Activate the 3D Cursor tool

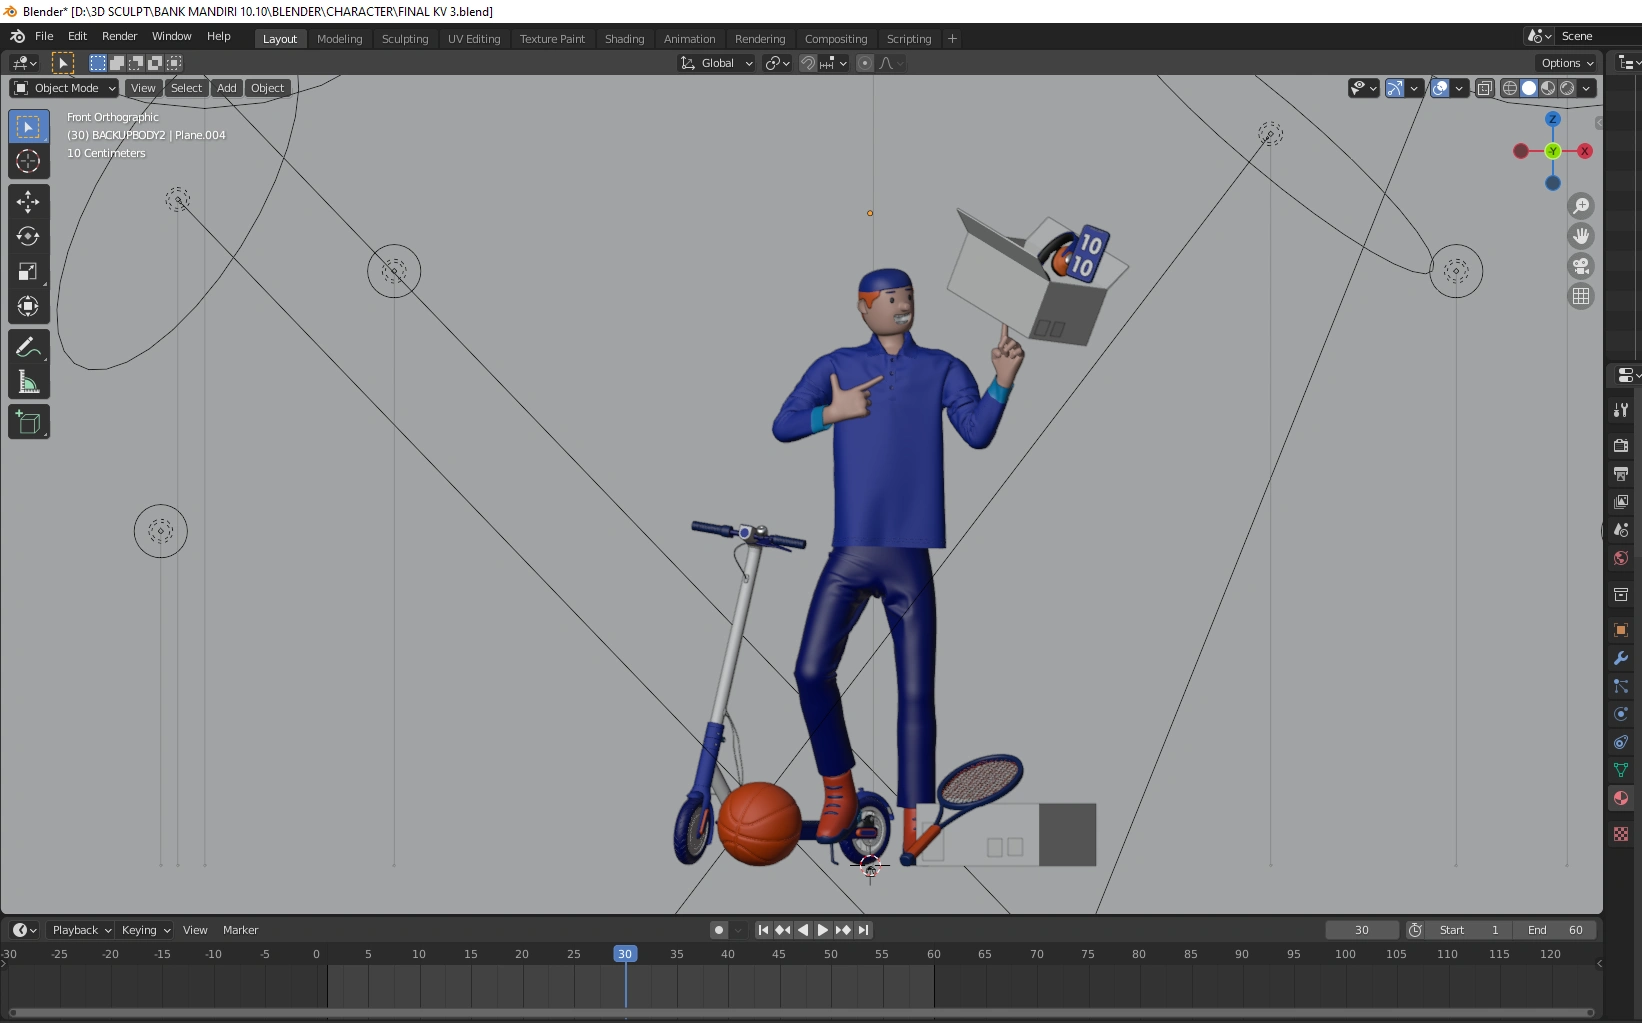pos(28,161)
